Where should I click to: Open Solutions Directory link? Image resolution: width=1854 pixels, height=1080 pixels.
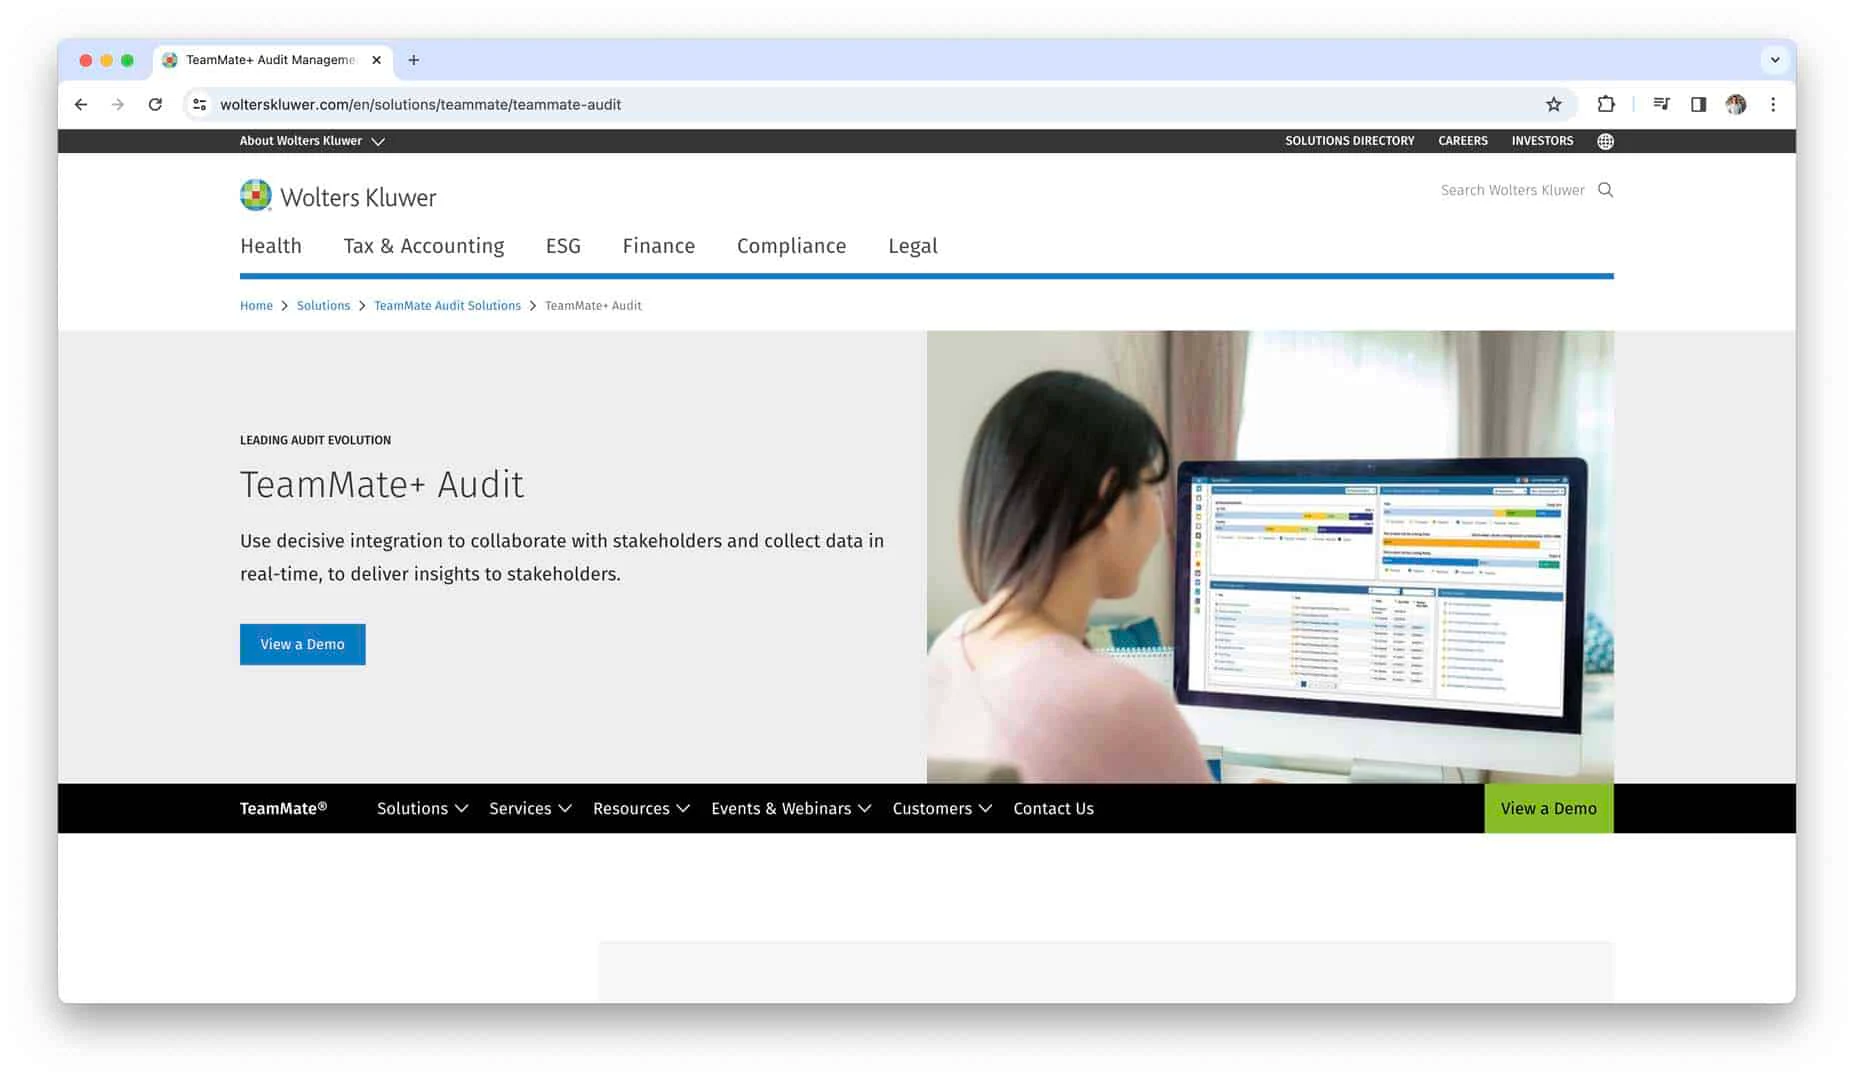click(1349, 141)
